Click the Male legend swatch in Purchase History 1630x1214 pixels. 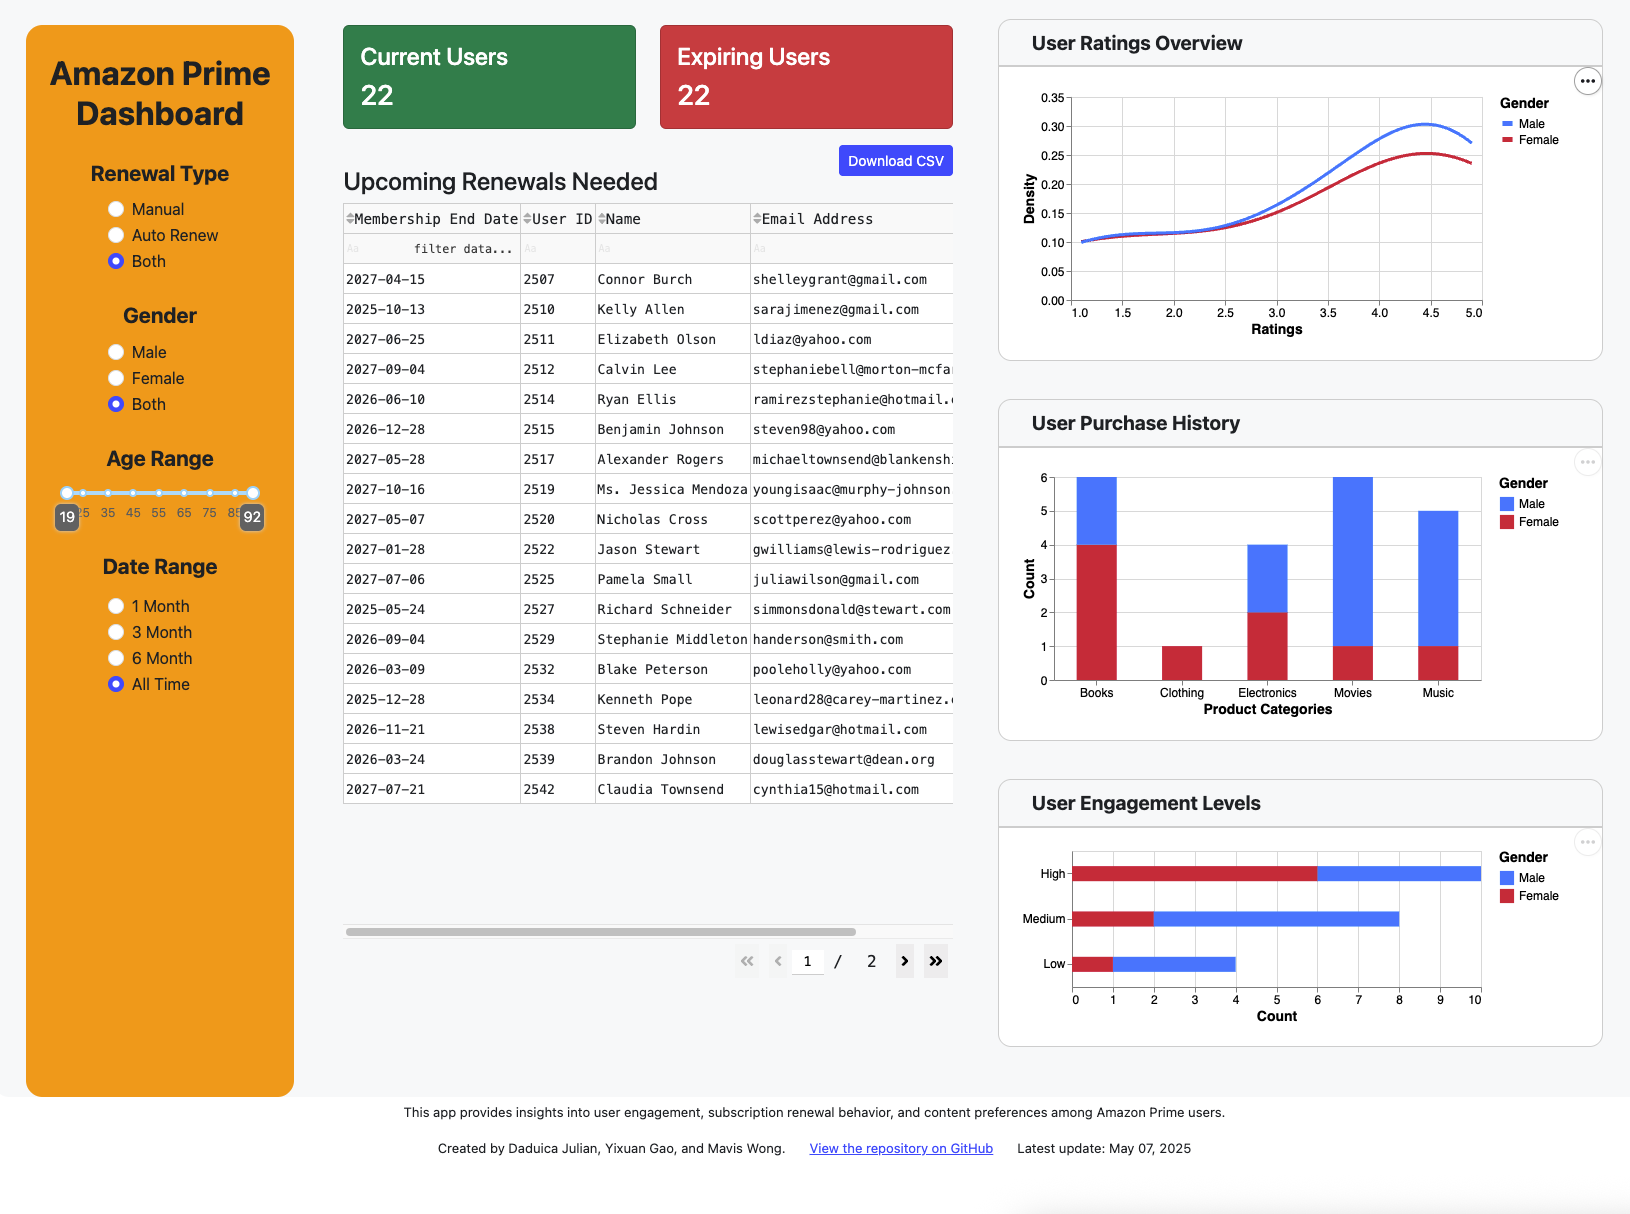pyautogui.click(x=1507, y=504)
